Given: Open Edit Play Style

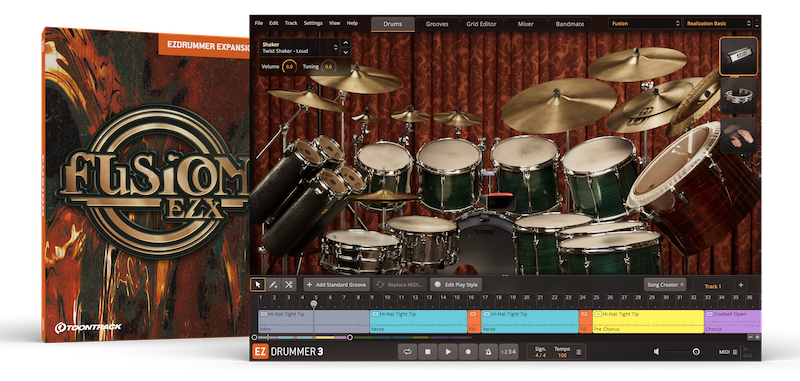Looking at the screenshot, I should [x=456, y=285].
